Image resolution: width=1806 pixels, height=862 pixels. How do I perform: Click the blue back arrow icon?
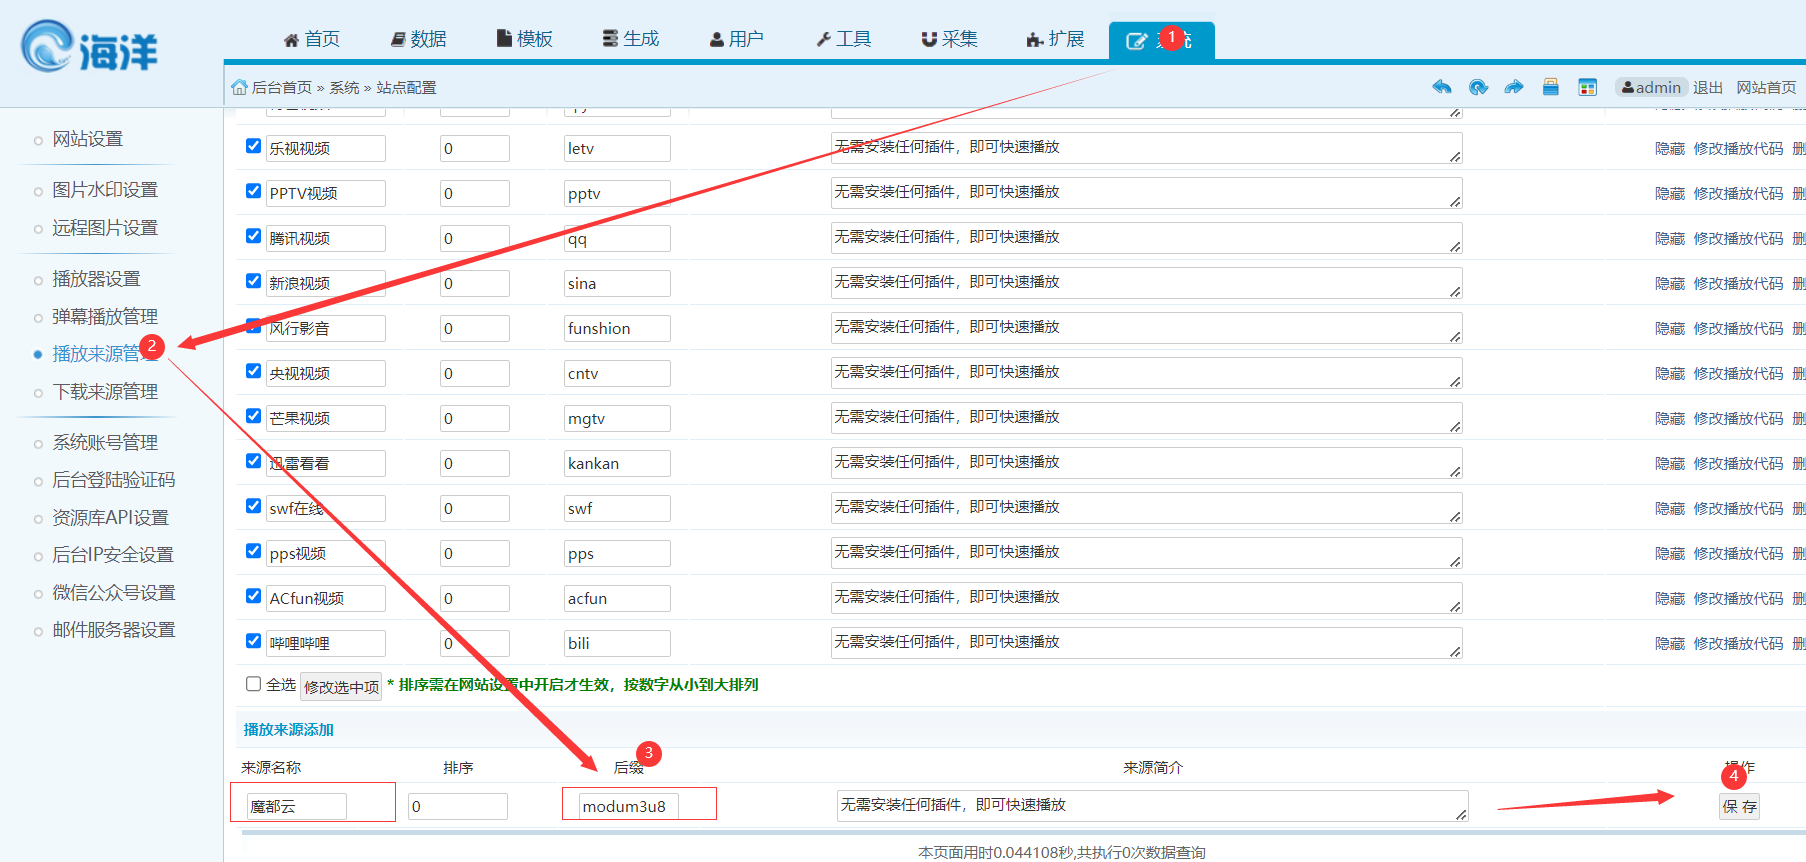tap(1441, 87)
